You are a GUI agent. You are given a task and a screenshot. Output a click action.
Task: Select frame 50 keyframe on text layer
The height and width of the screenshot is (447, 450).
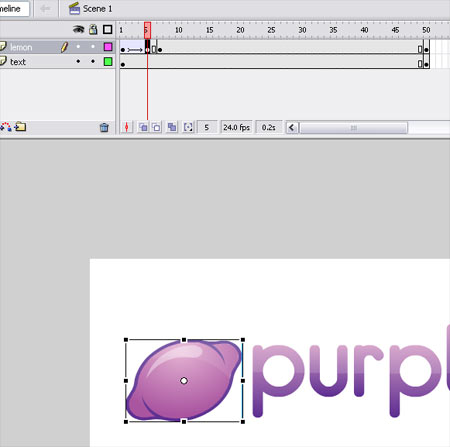click(426, 62)
